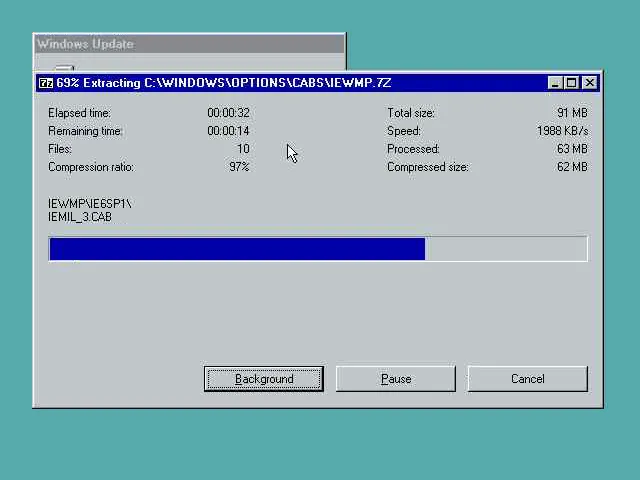Click the Compressed size value 62 MB
The image size is (640, 480).
coord(572,167)
